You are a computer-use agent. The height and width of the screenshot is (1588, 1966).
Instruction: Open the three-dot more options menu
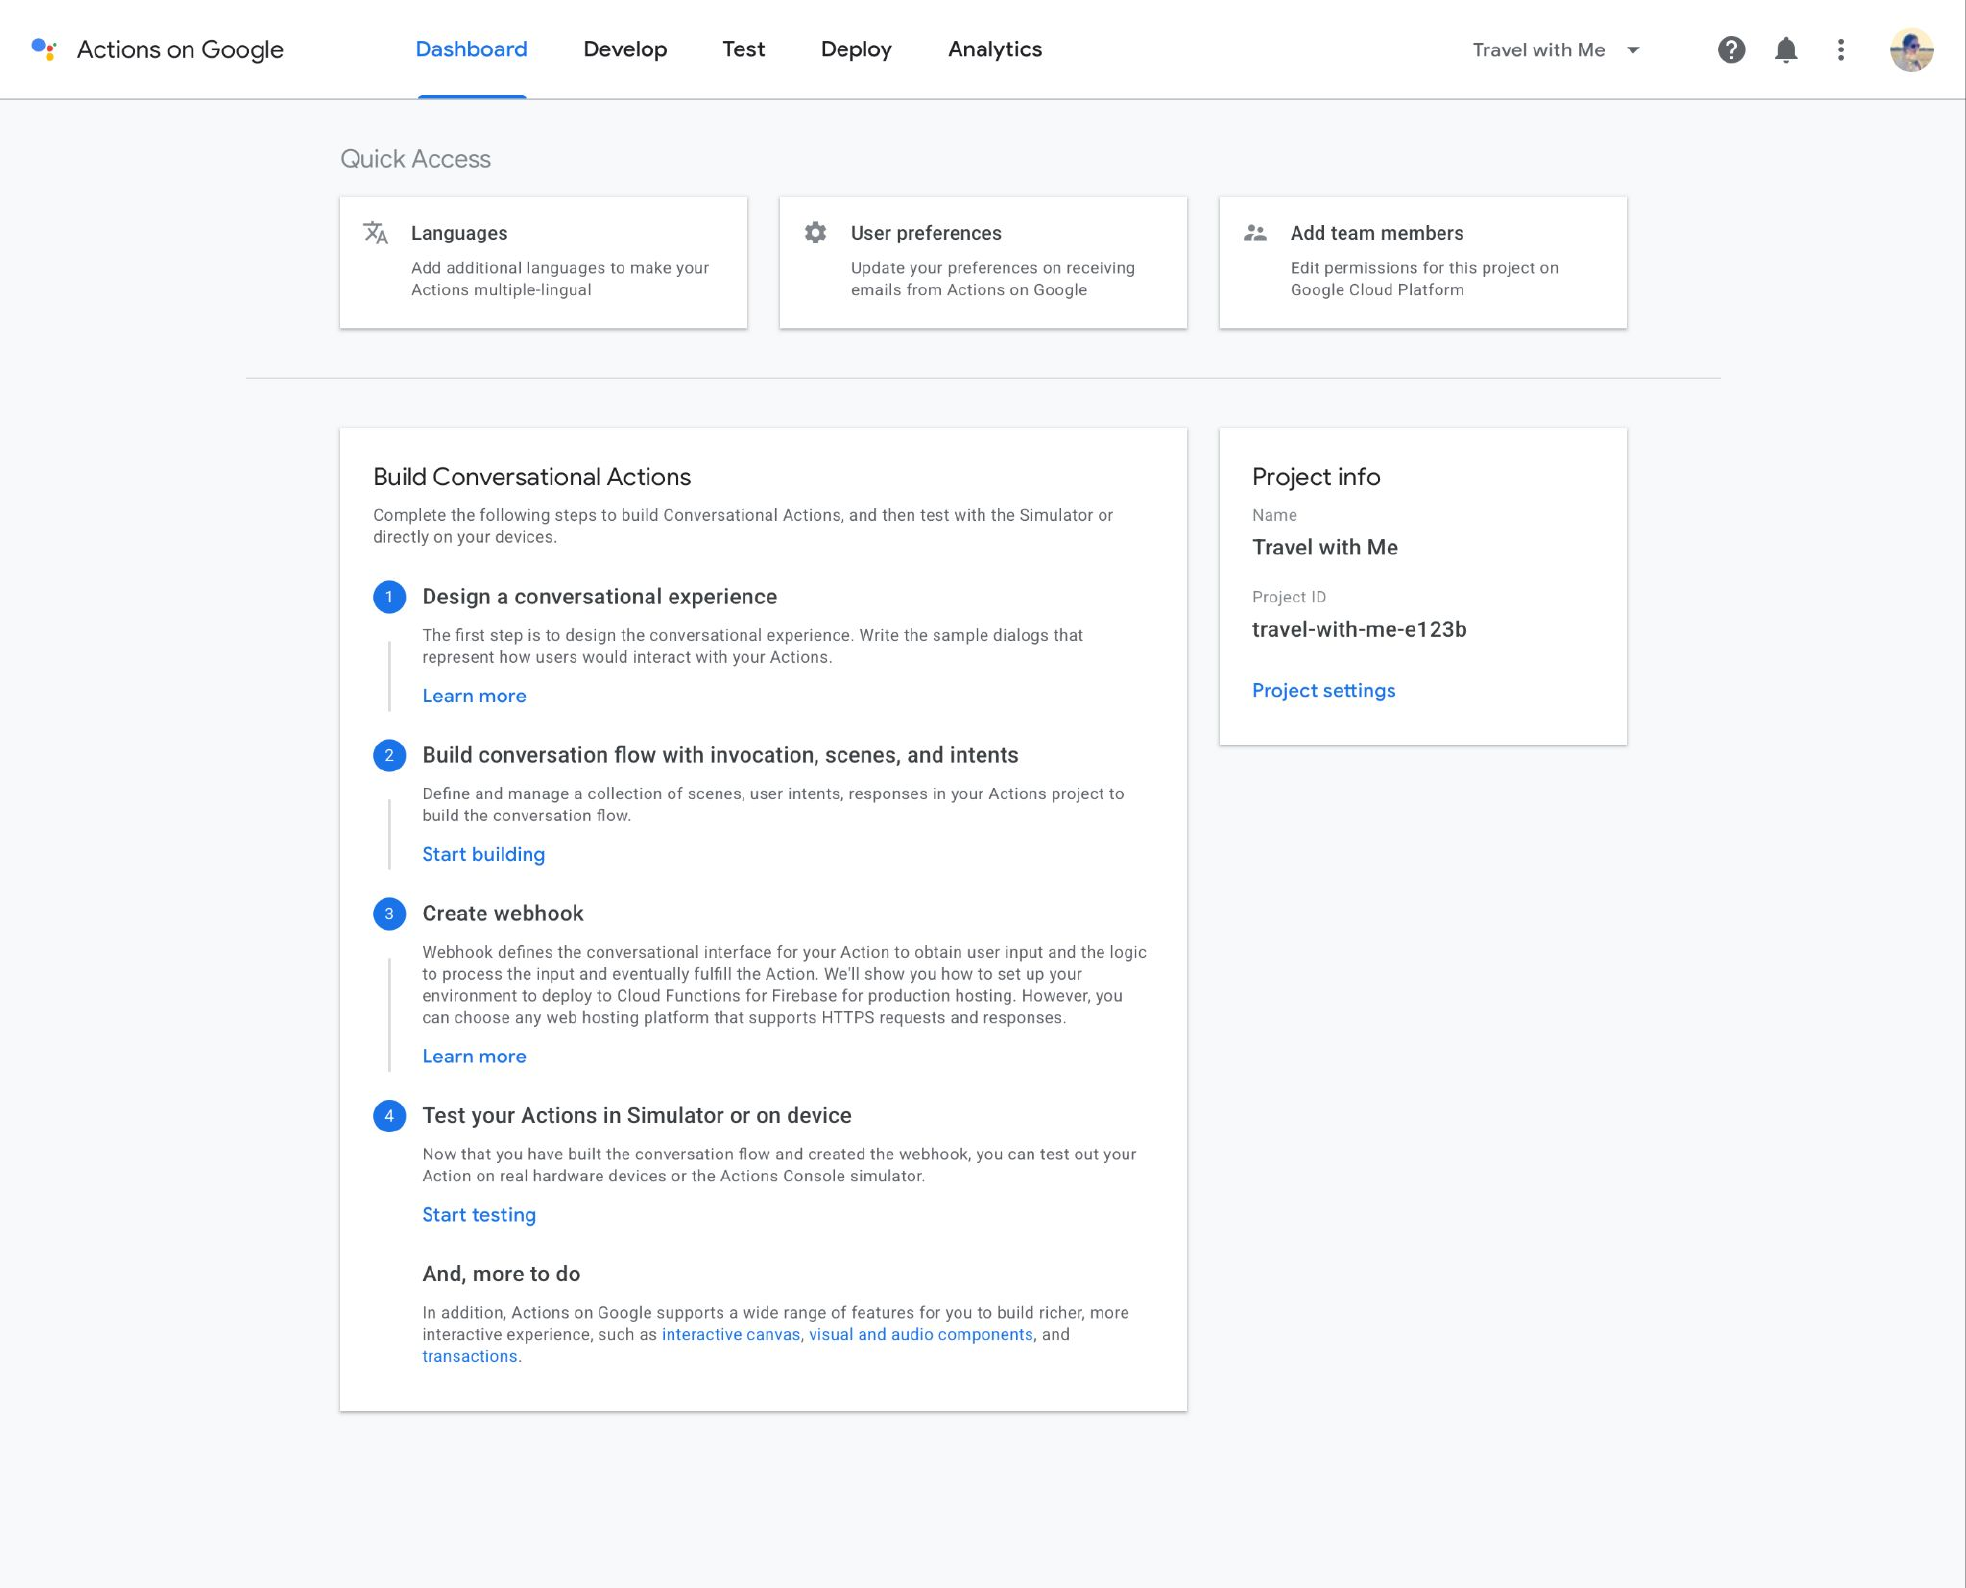coord(1840,49)
